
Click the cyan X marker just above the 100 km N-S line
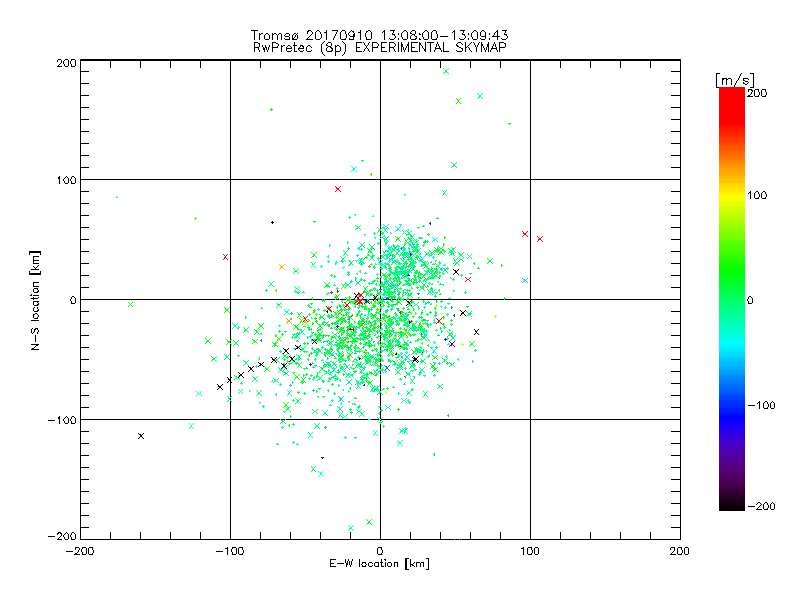click(354, 169)
